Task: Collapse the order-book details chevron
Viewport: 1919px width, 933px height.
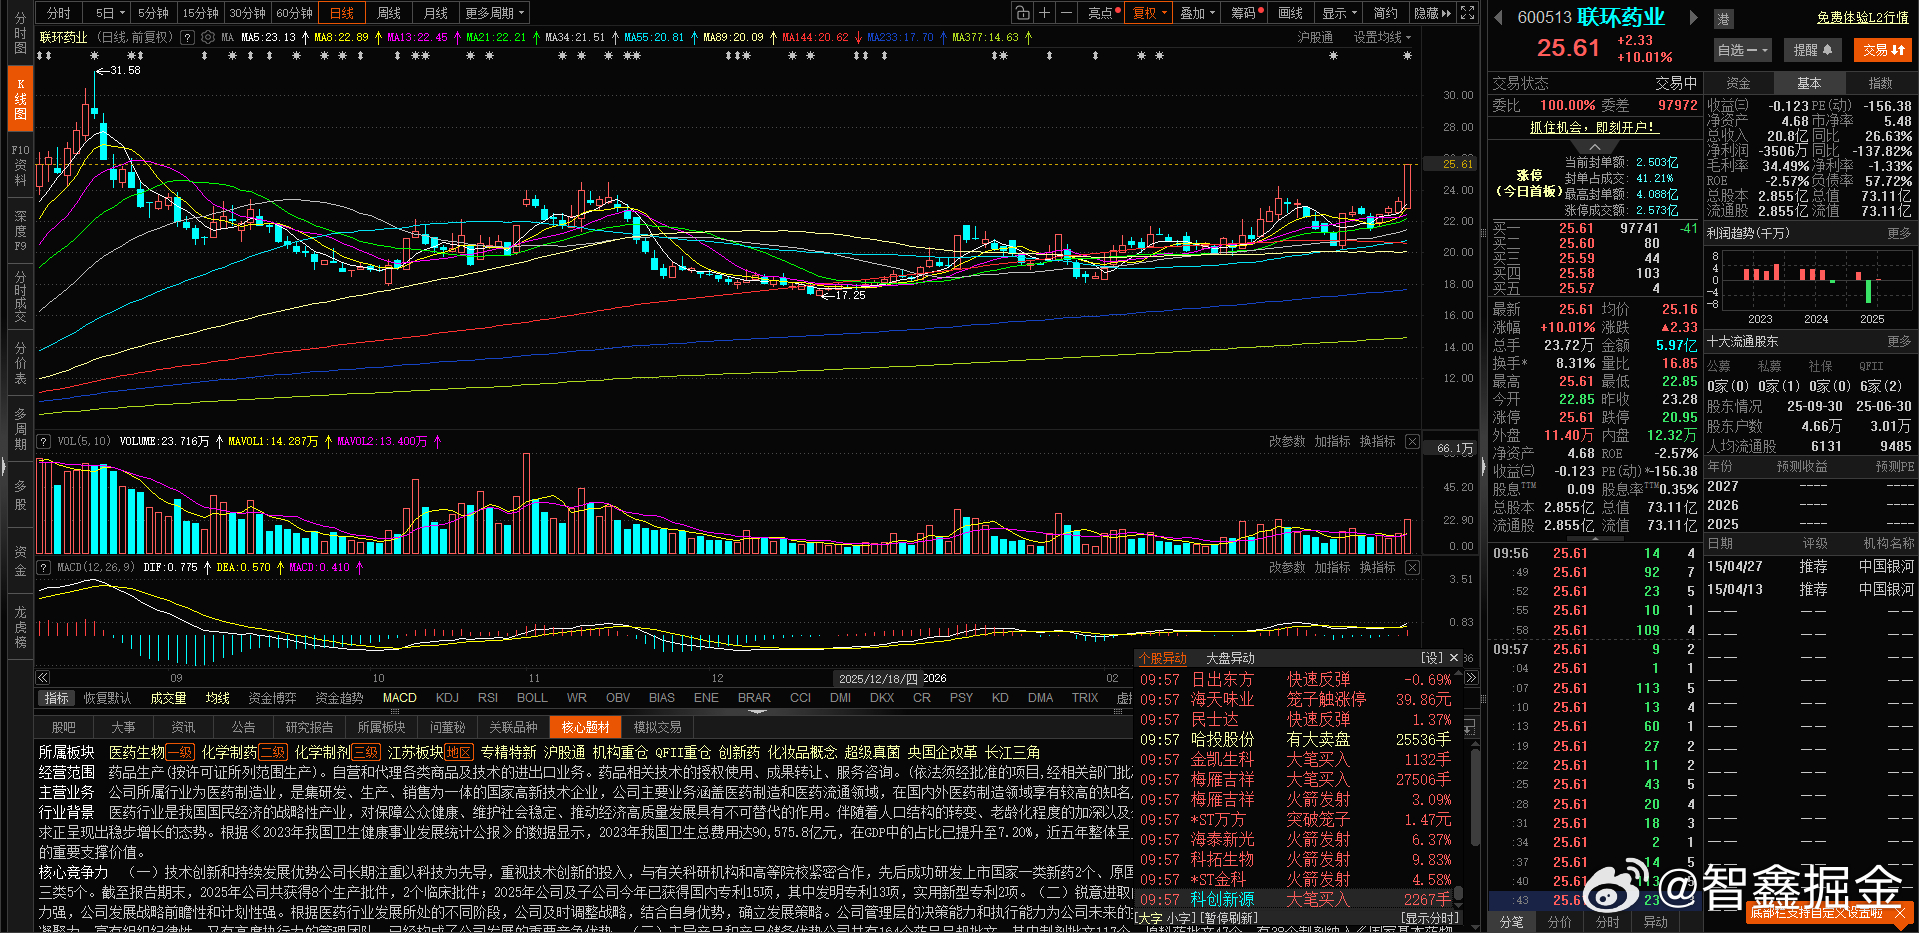Action: pos(1595,147)
